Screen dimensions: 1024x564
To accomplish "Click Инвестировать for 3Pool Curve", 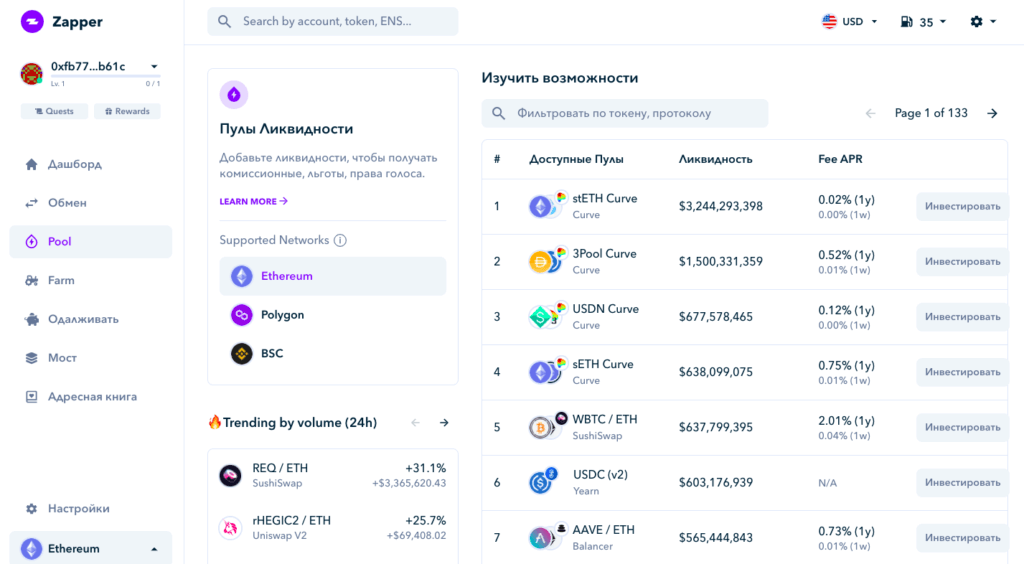I will pos(962,262).
